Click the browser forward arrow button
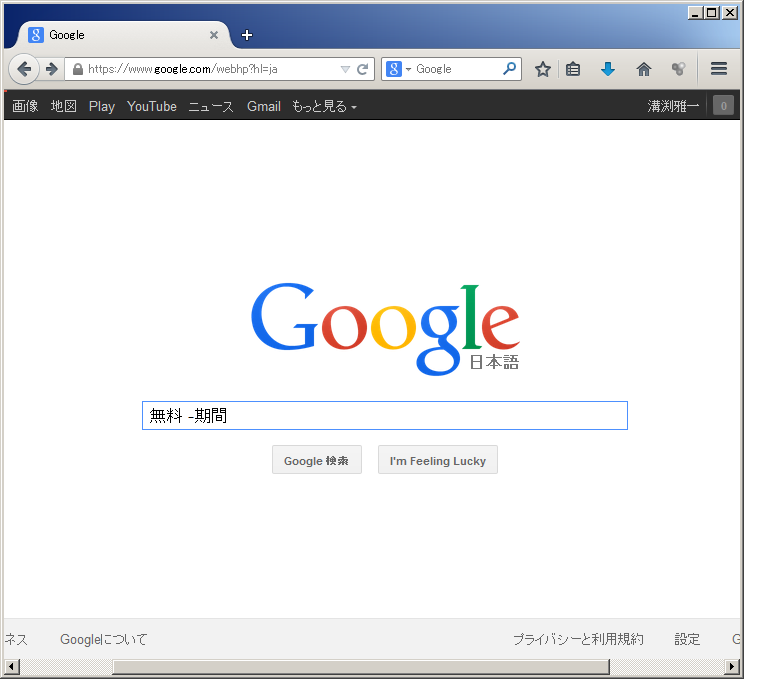 click(x=52, y=69)
